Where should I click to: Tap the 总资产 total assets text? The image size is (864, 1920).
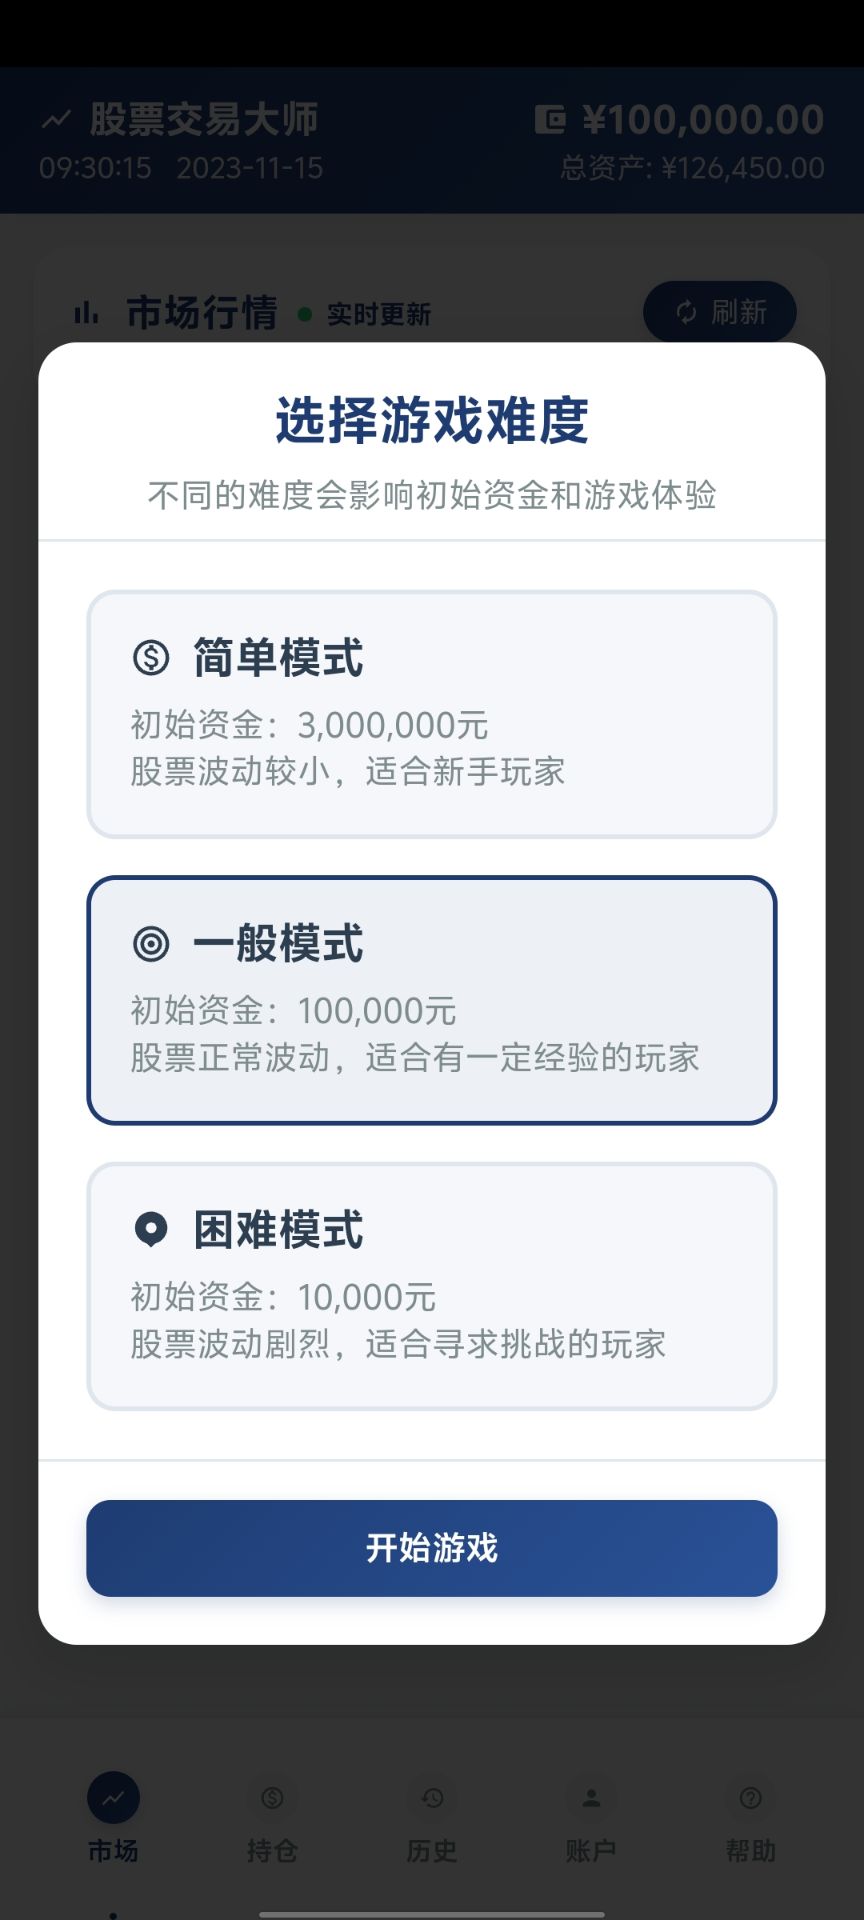point(692,168)
